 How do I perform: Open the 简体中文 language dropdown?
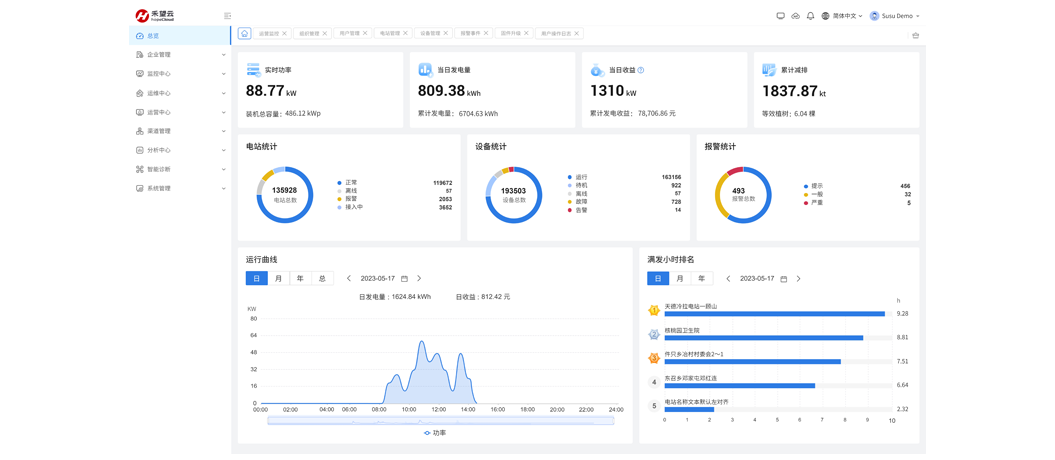pyautogui.click(x=842, y=16)
